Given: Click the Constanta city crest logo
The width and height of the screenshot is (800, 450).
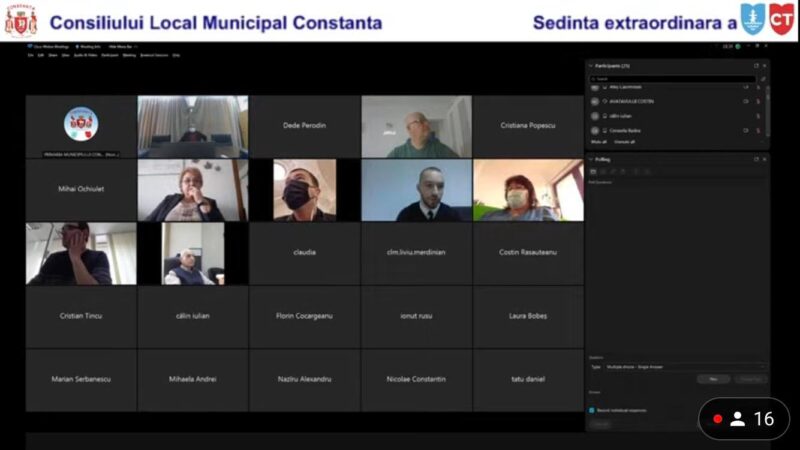Looking at the screenshot, I should click(21, 20).
